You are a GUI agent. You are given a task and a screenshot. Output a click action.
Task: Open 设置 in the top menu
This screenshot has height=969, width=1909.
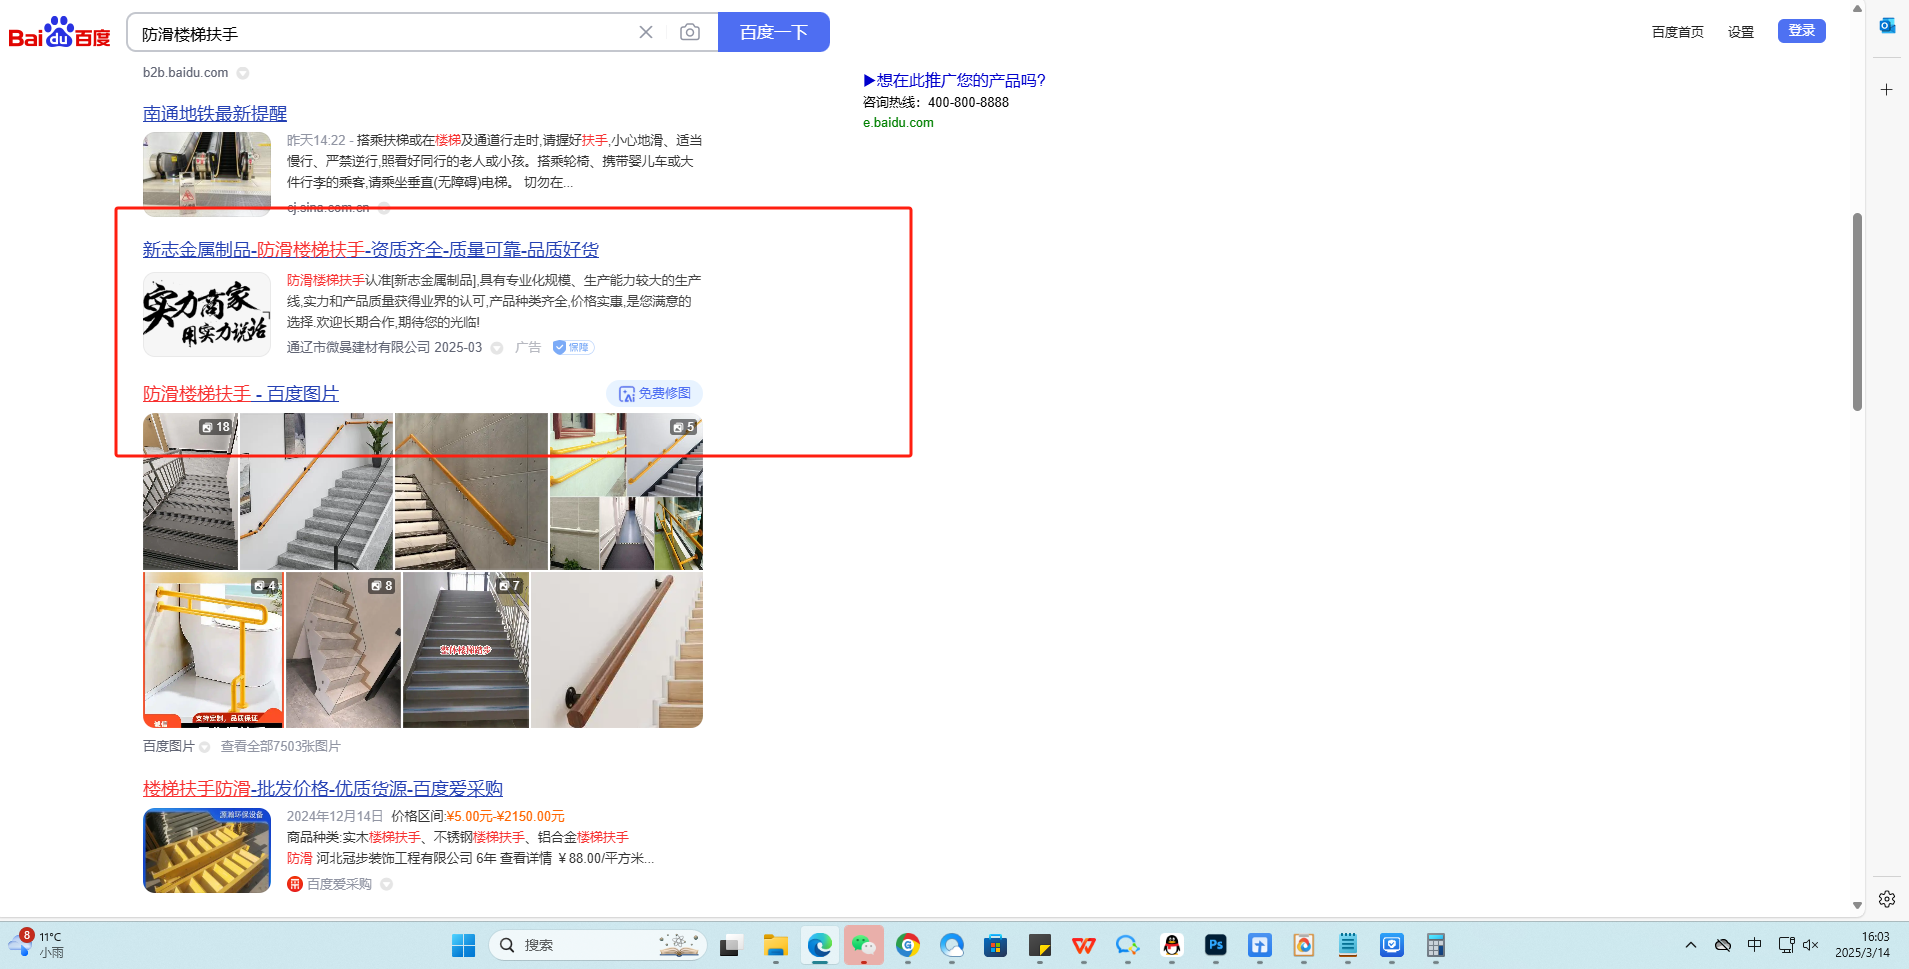(1741, 32)
